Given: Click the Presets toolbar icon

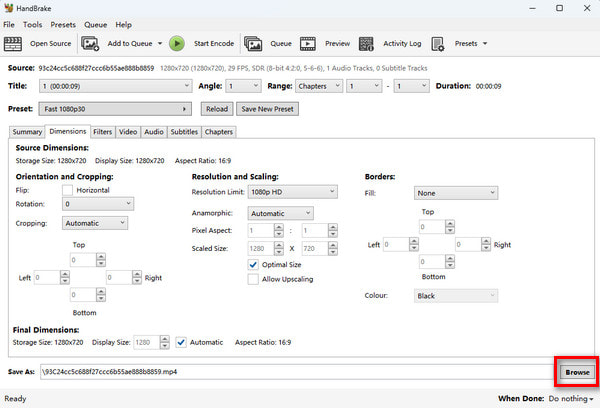Looking at the screenshot, I should coord(442,44).
